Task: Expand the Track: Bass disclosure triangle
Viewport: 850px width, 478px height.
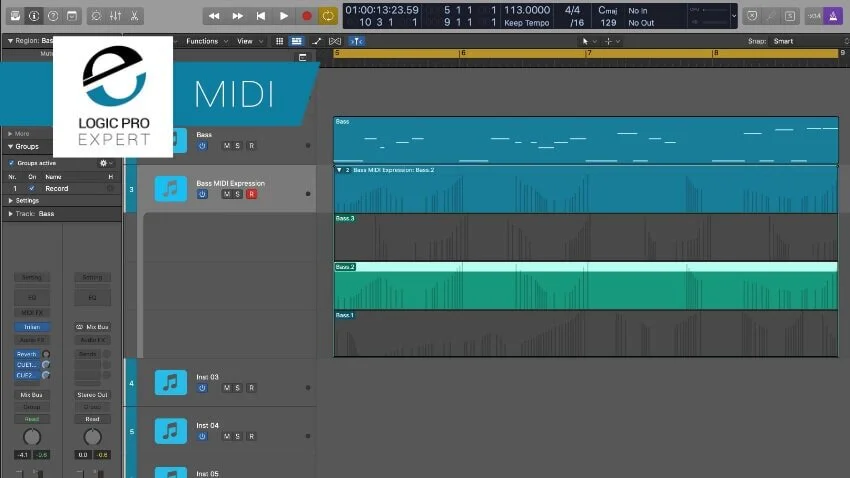Action: click(10, 214)
